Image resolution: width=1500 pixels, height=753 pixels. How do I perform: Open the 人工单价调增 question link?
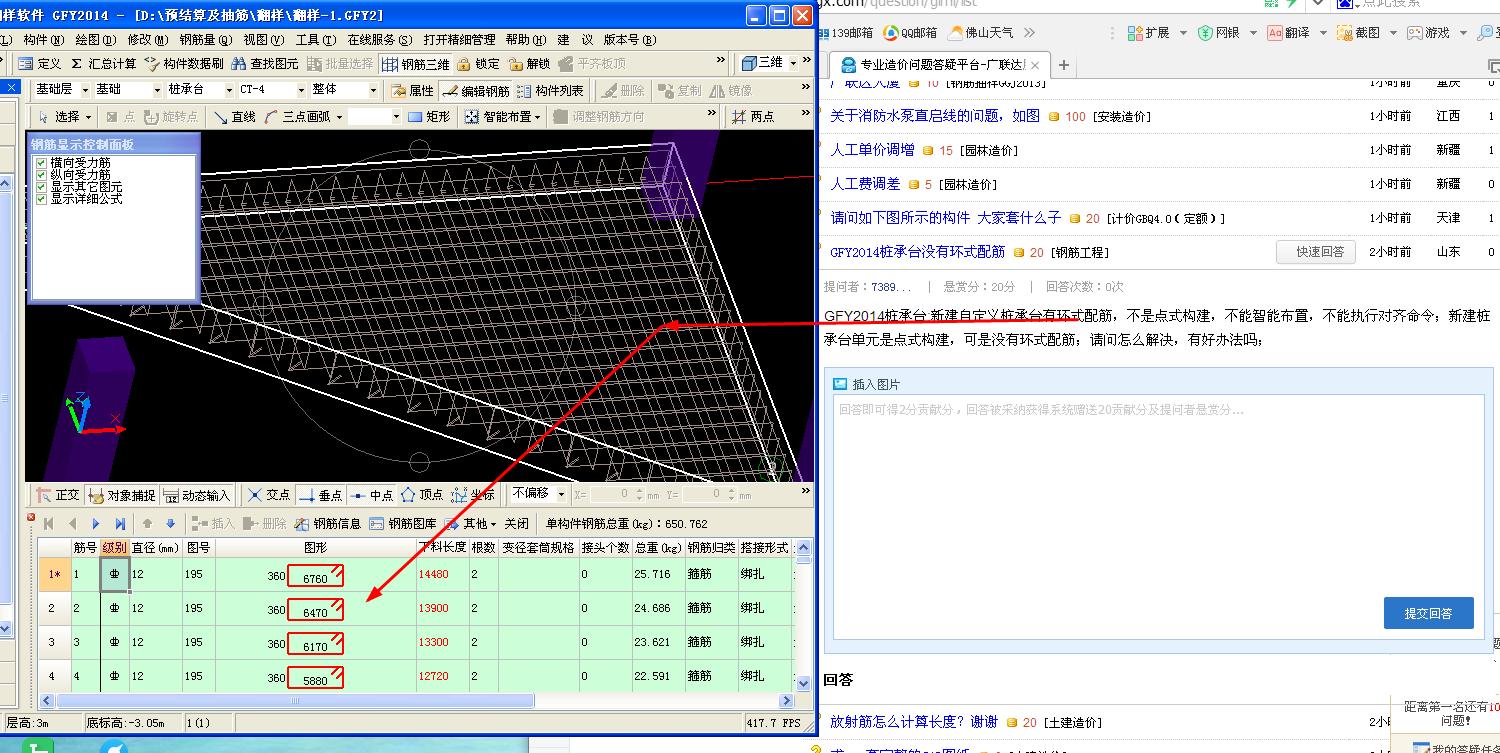coord(872,150)
